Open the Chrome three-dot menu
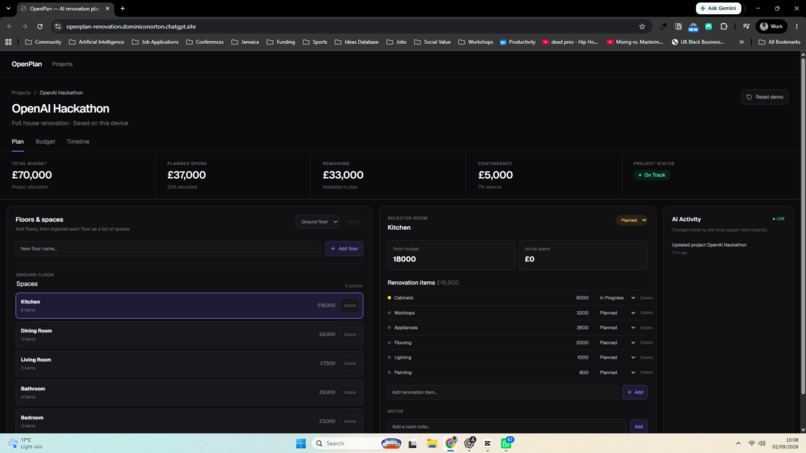 tap(797, 26)
